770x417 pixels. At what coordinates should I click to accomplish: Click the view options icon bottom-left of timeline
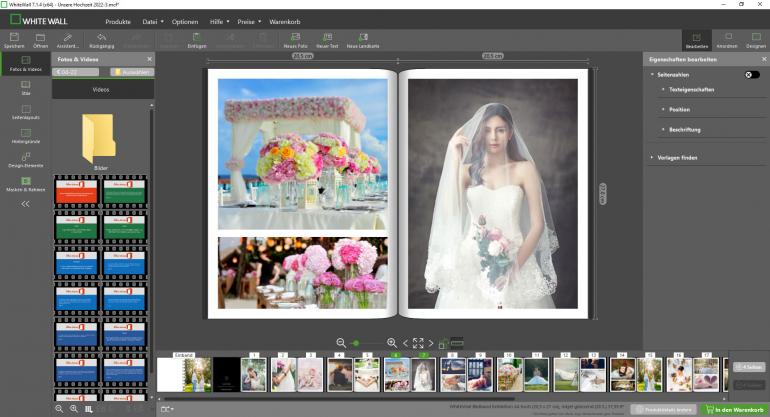[x=167, y=409]
